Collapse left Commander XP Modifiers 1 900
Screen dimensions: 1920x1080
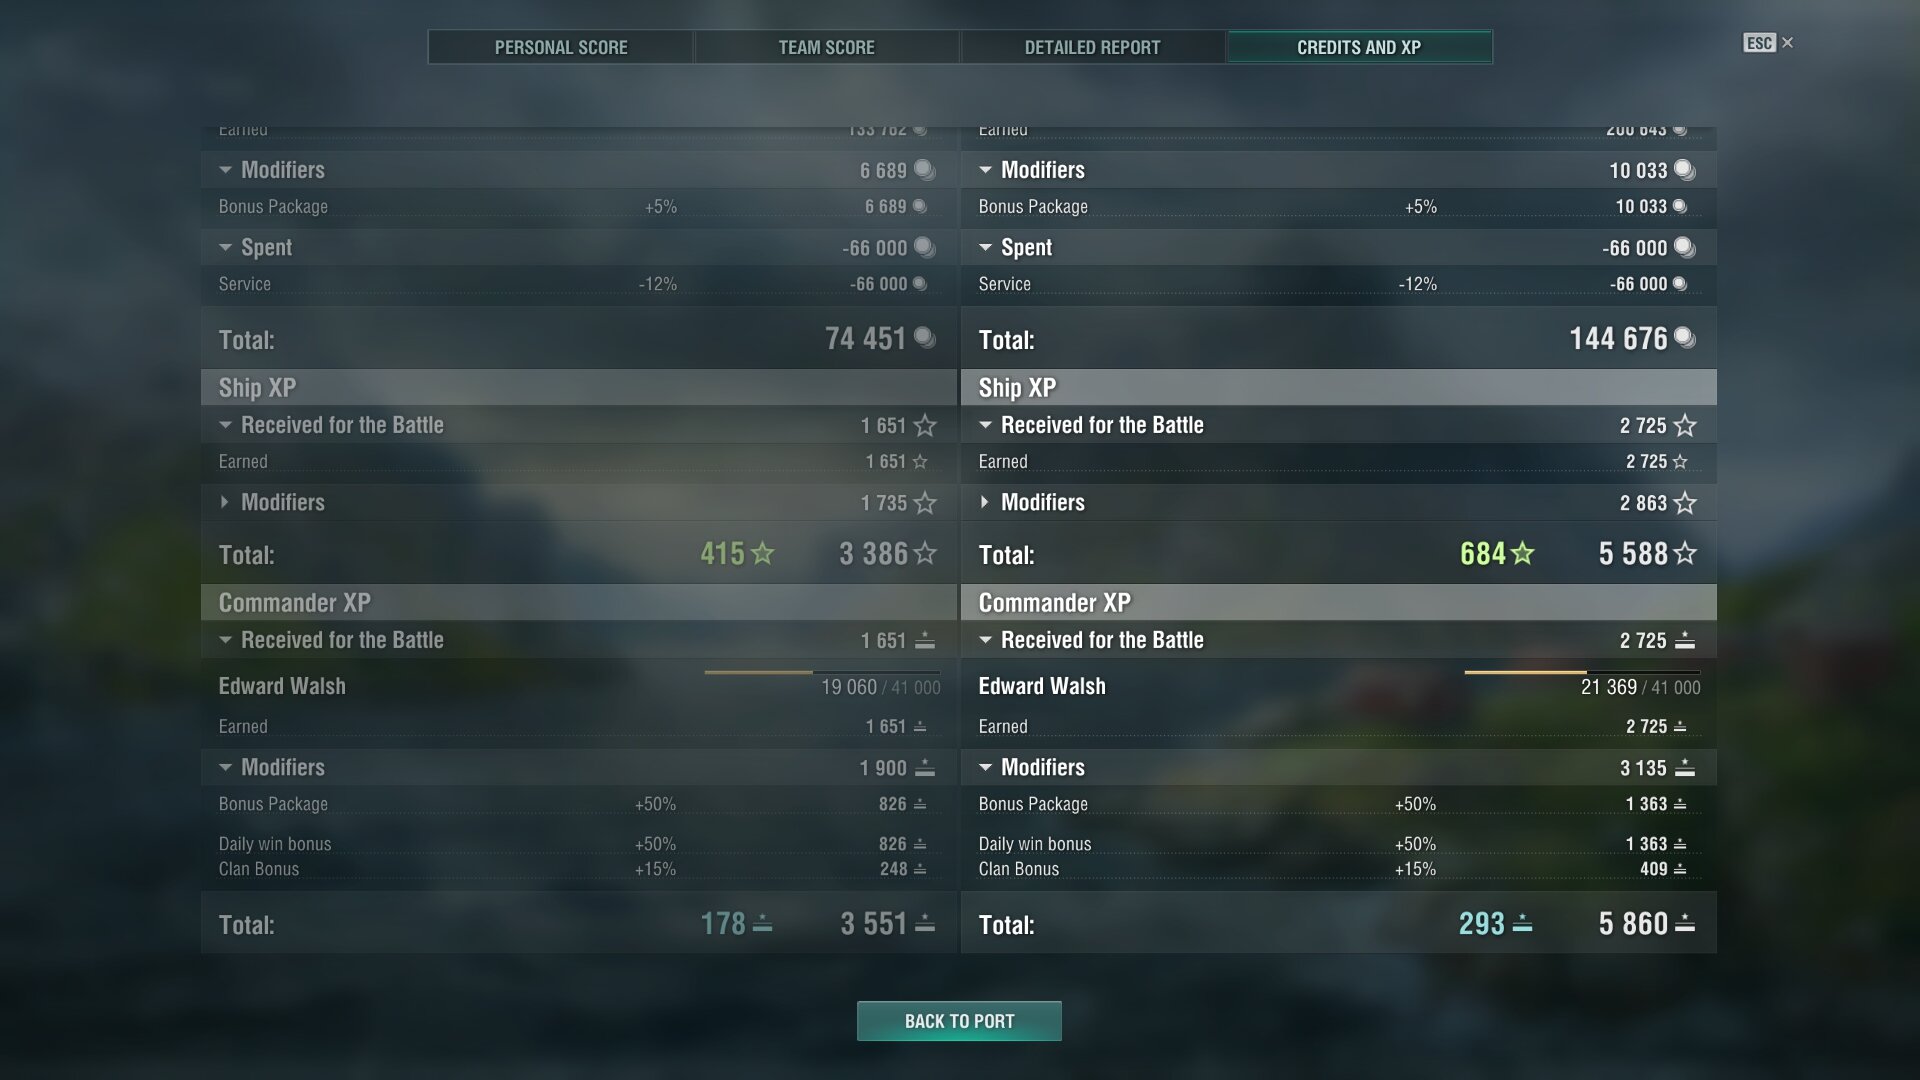coord(225,767)
